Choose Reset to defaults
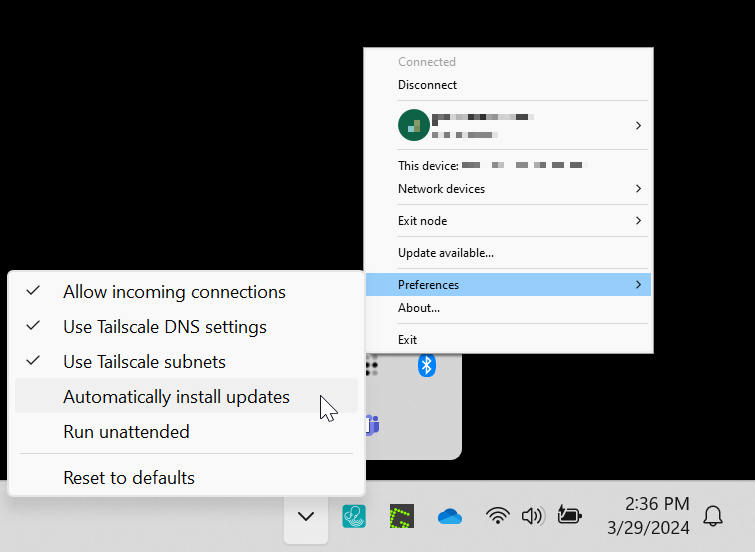The width and height of the screenshot is (755, 552). pos(186,477)
